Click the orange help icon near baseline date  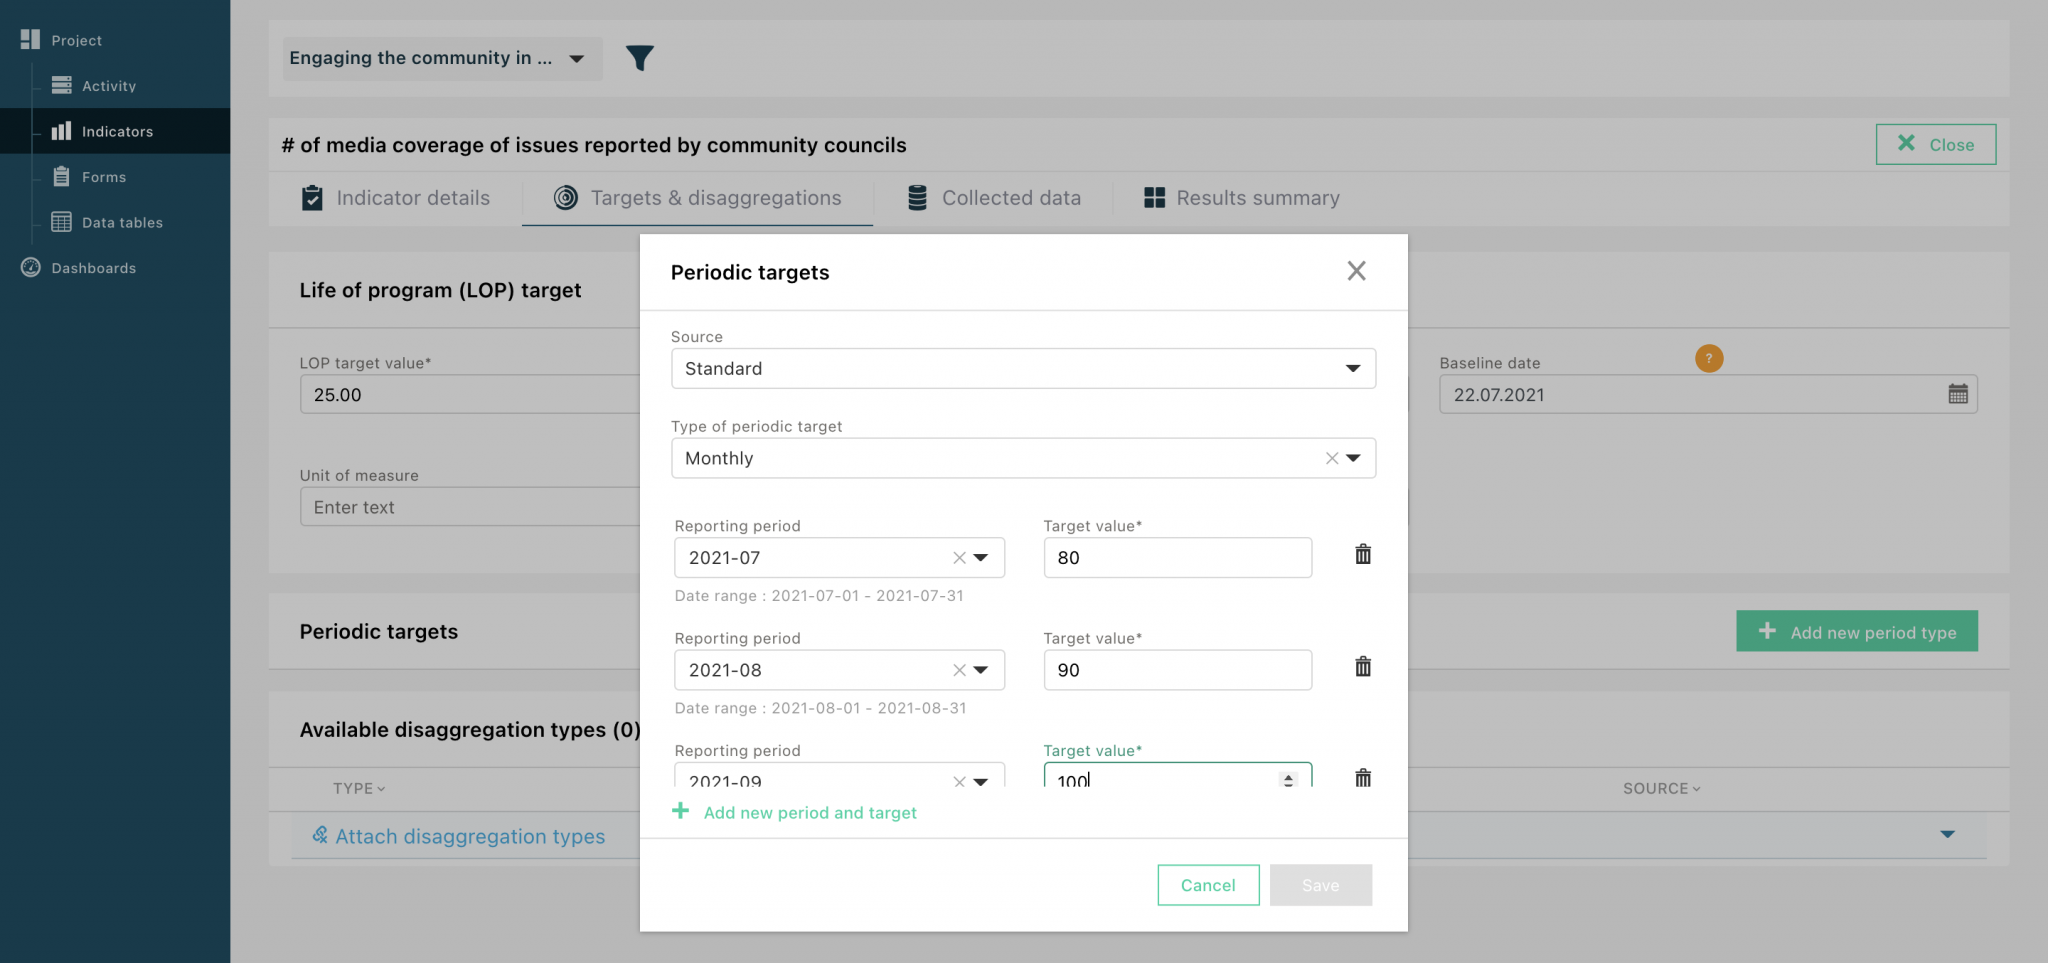(x=1709, y=358)
